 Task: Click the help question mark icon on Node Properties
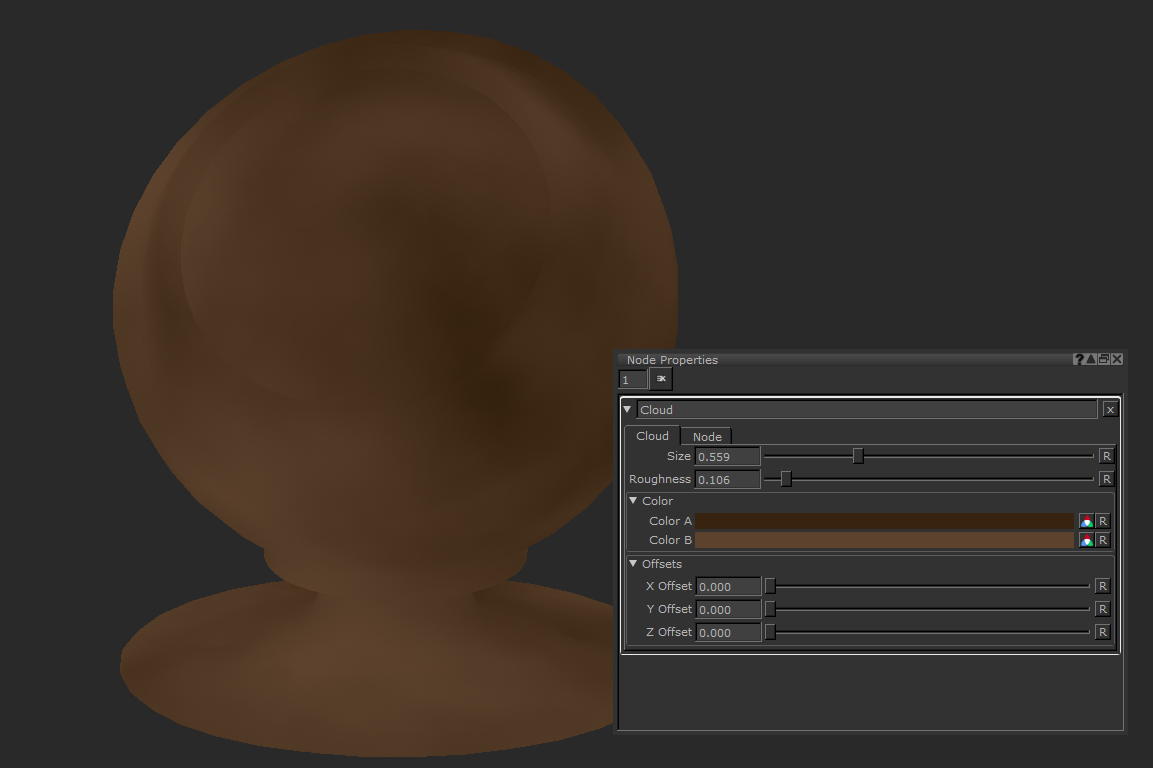[1078, 359]
